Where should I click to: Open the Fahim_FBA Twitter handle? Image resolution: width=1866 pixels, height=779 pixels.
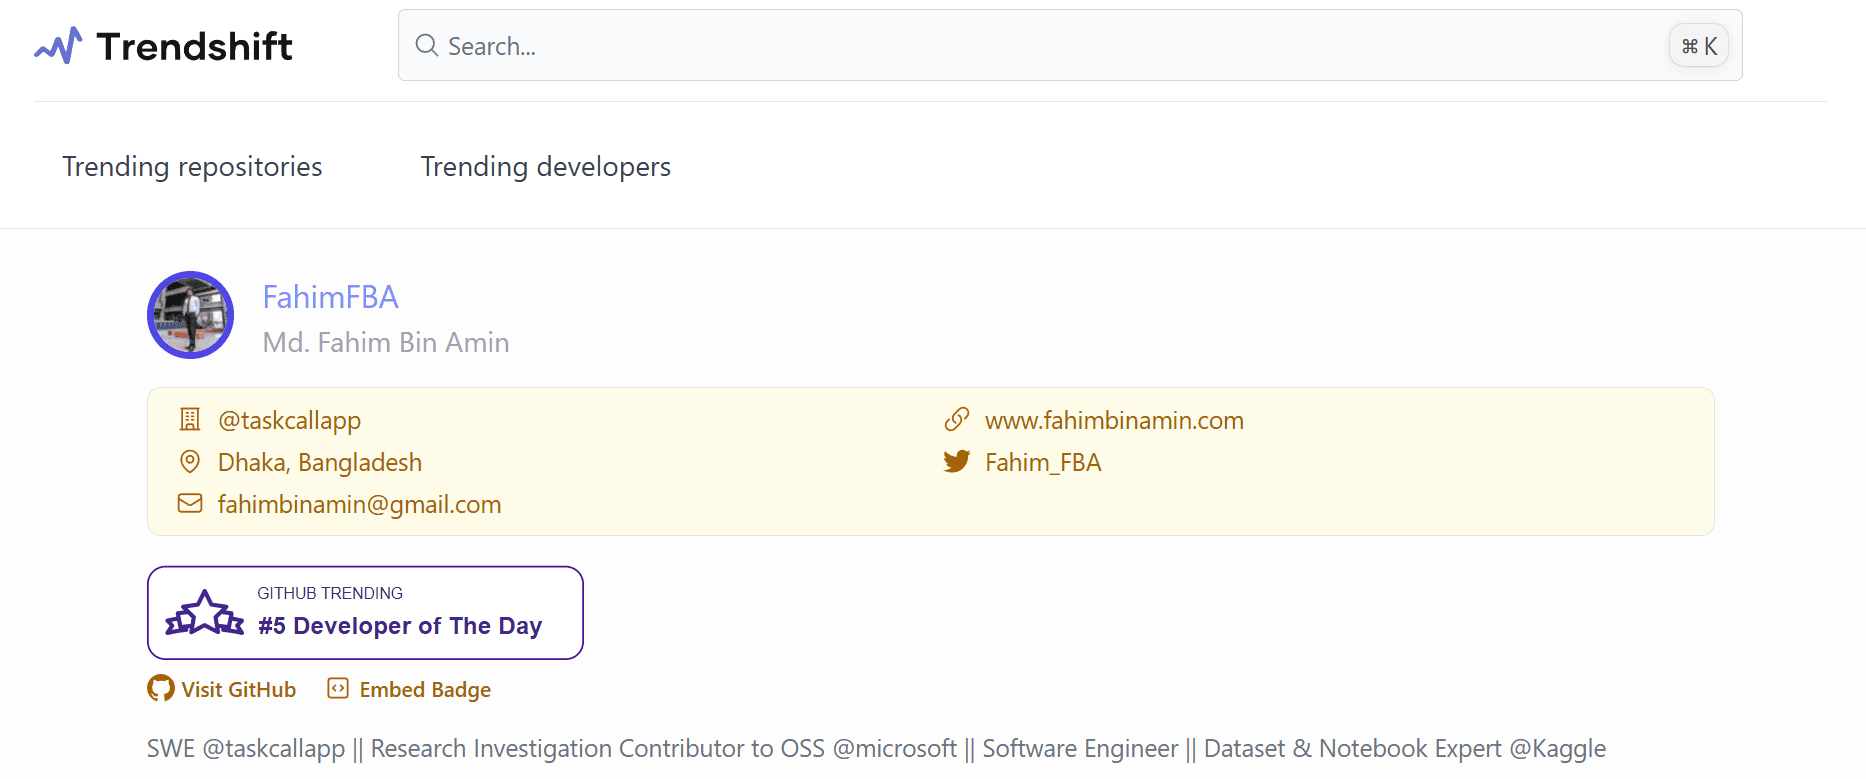tap(1043, 462)
